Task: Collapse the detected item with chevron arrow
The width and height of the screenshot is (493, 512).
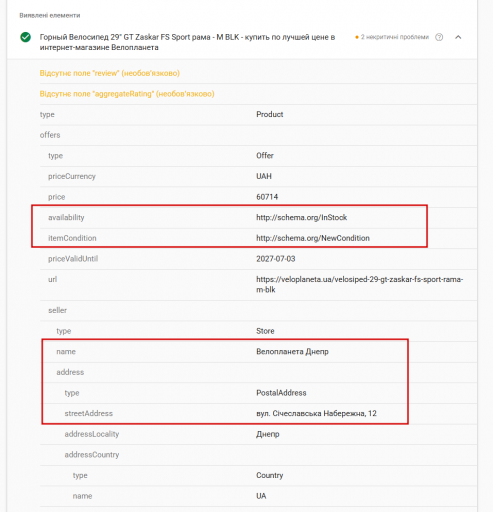Action: [x=458, y=37]
